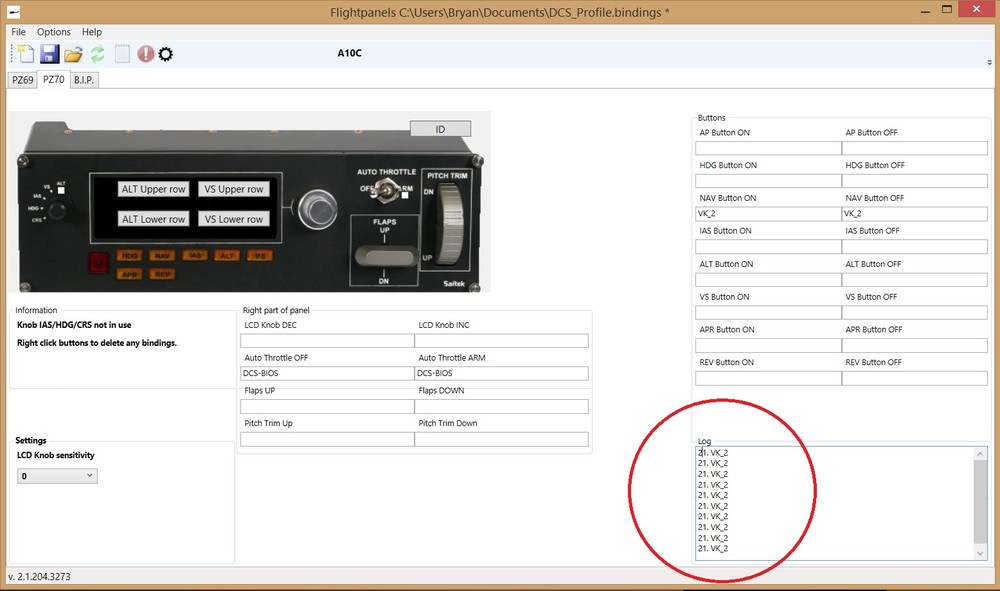Click the A10C profile label
This screenshot has width=1000, height=591.
click(349, 53)
